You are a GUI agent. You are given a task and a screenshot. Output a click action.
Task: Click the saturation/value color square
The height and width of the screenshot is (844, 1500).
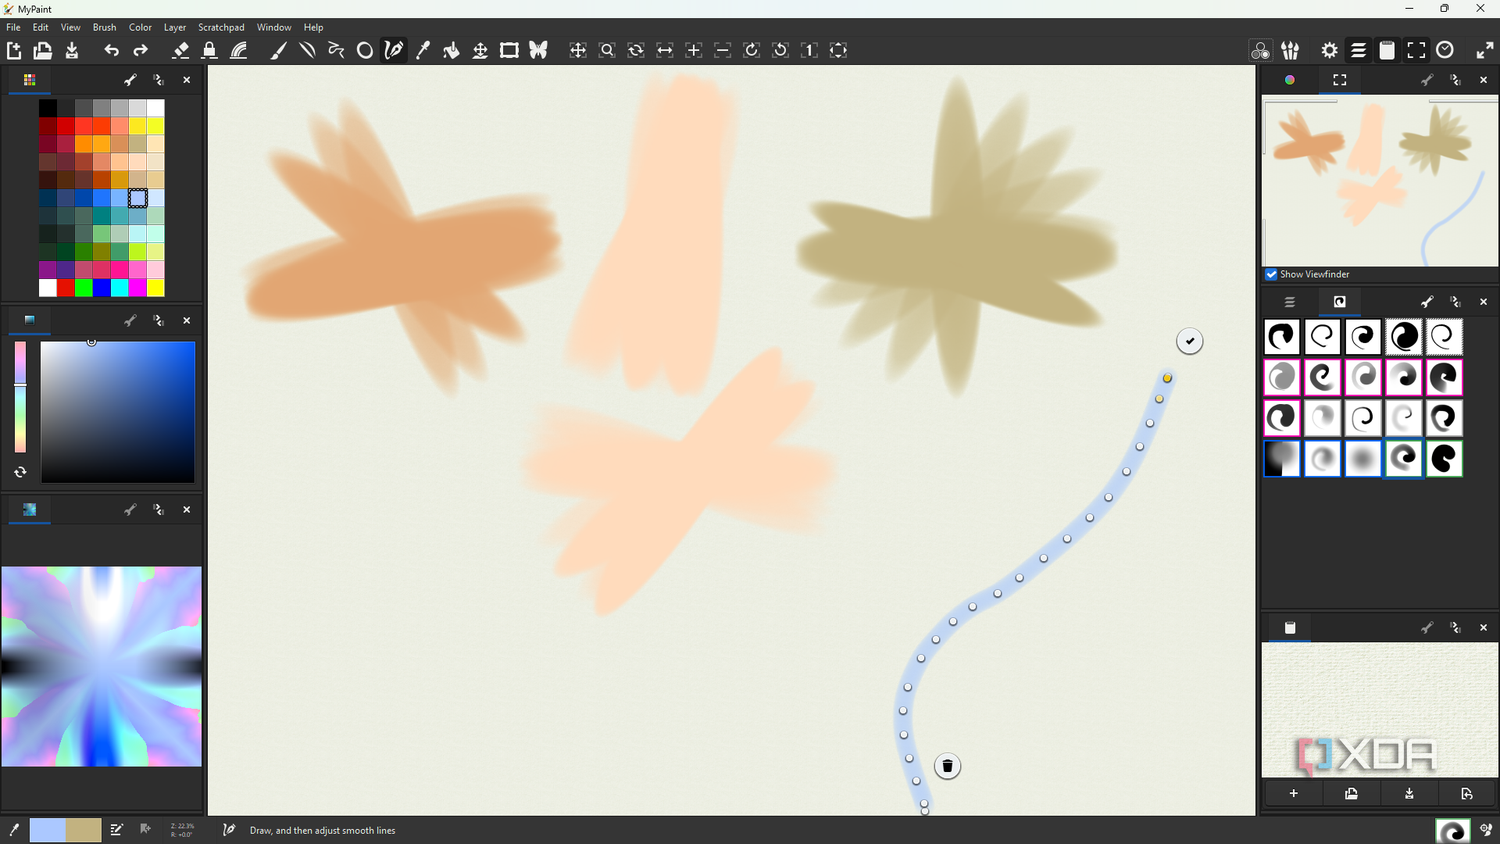[x=118, y=412]
